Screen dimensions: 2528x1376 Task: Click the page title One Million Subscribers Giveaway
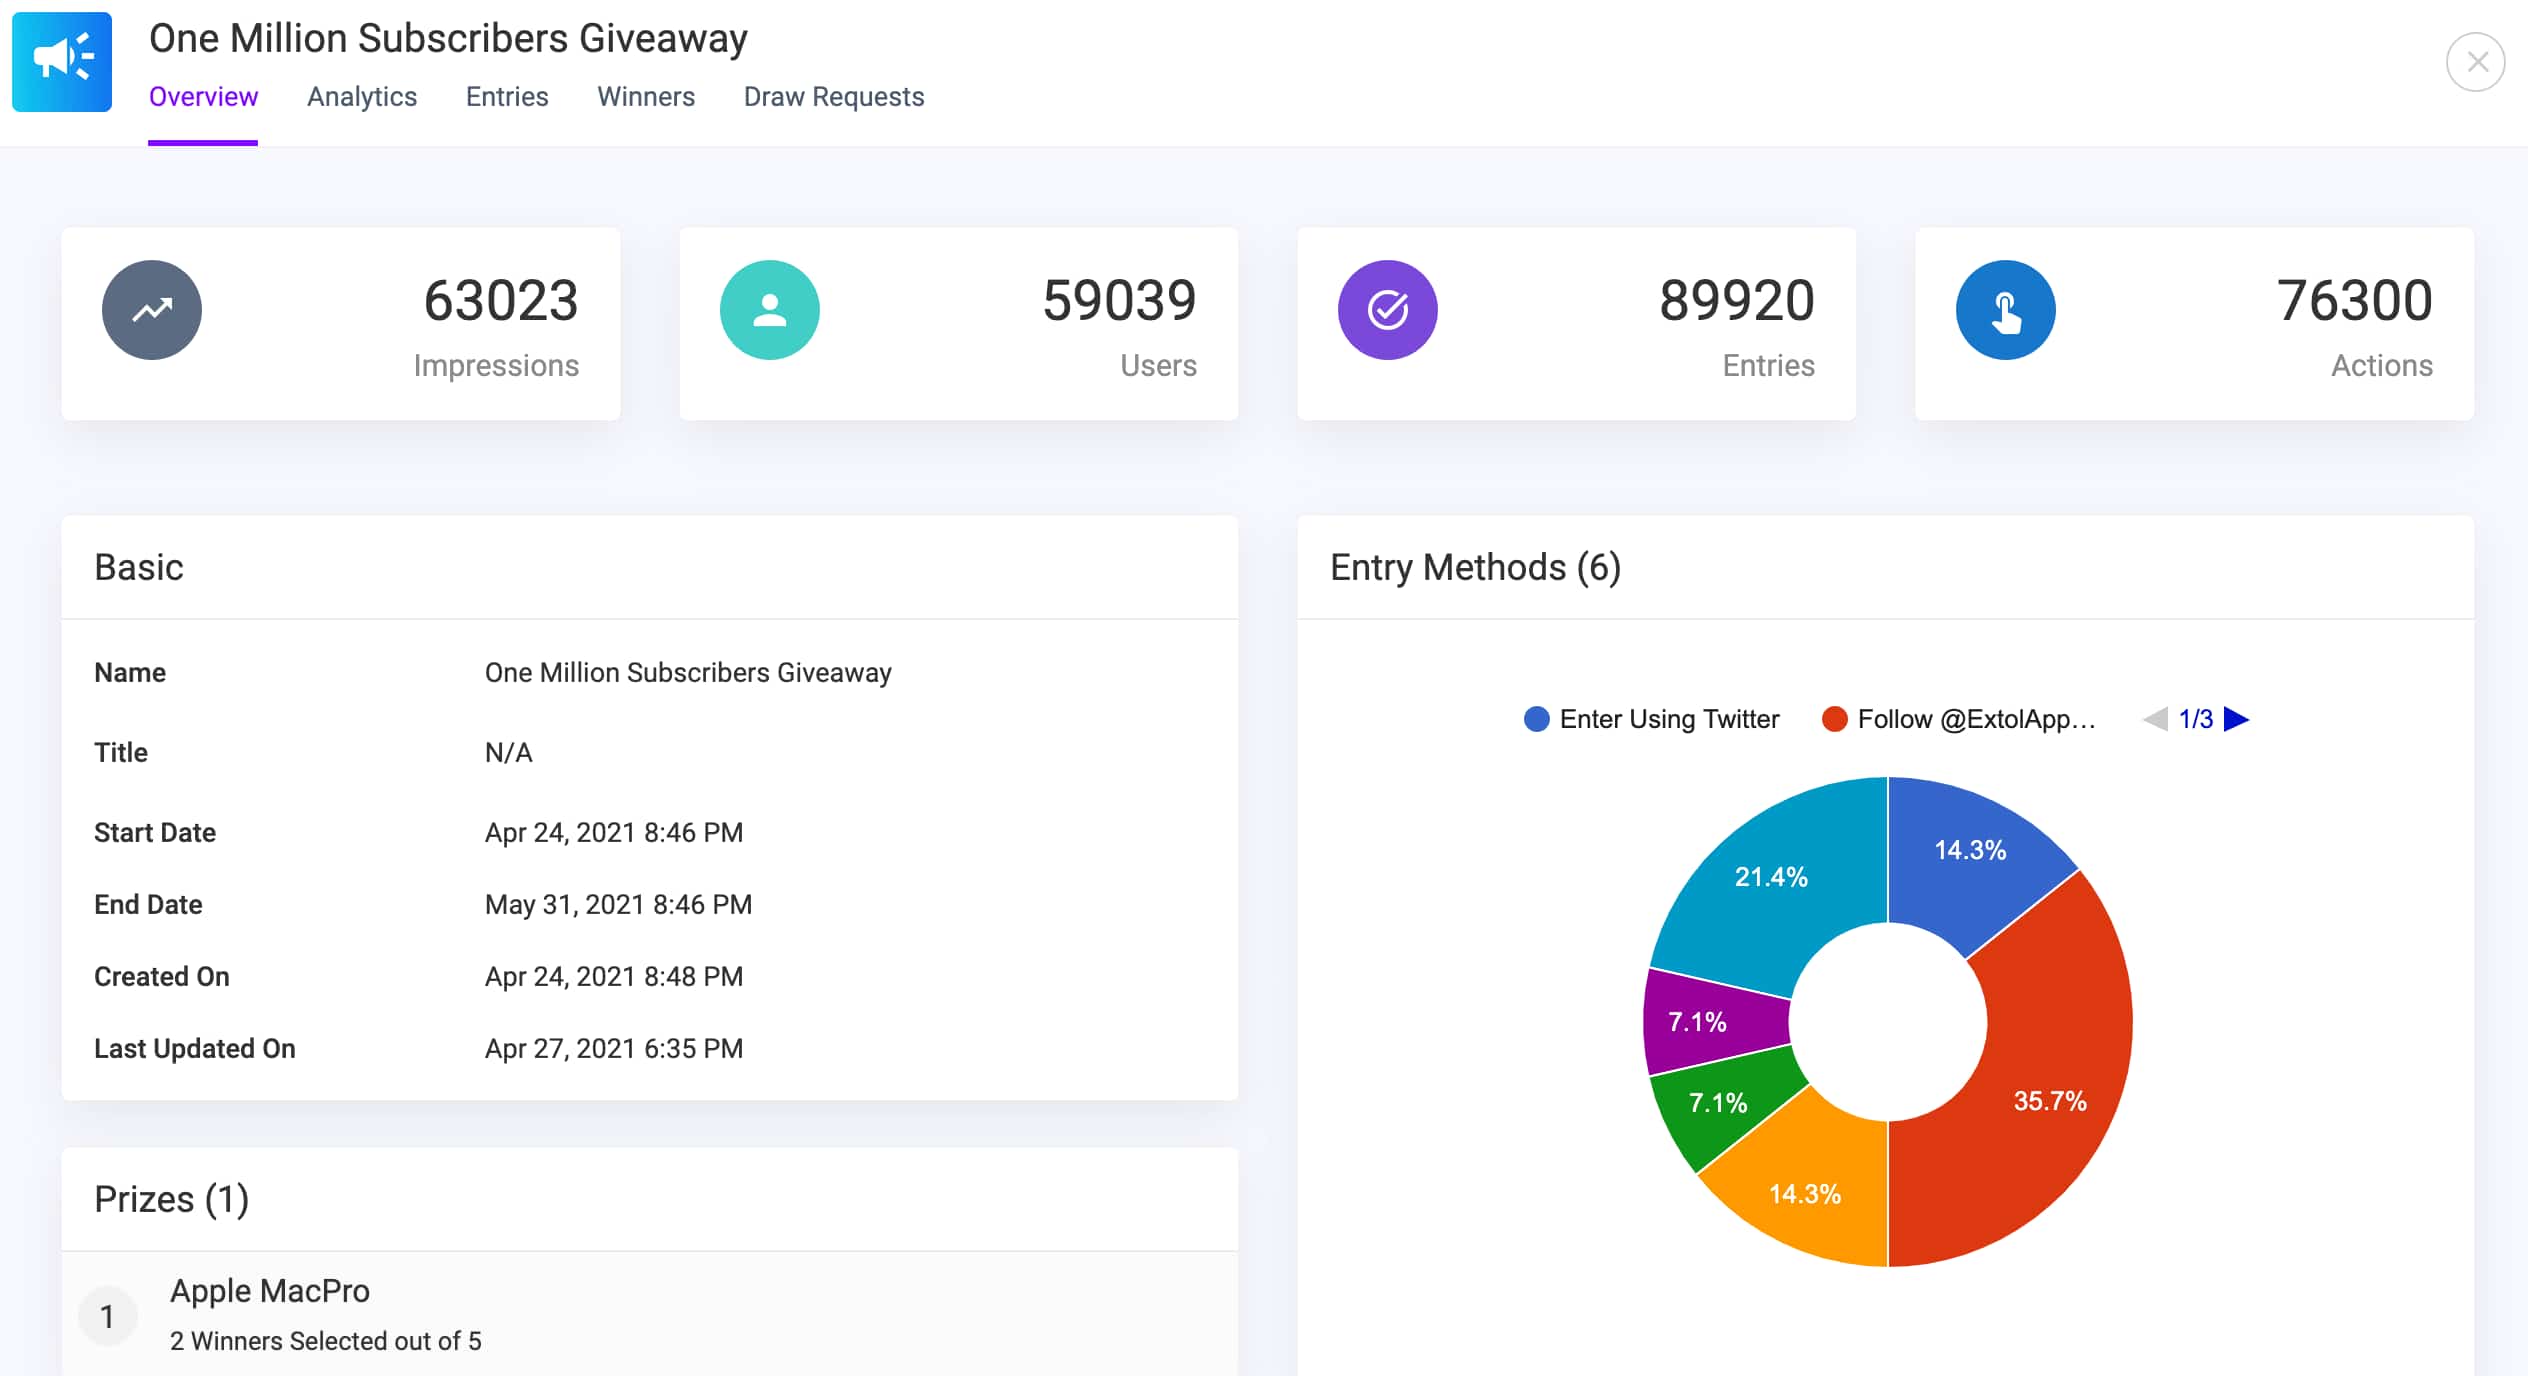(448, 38)
